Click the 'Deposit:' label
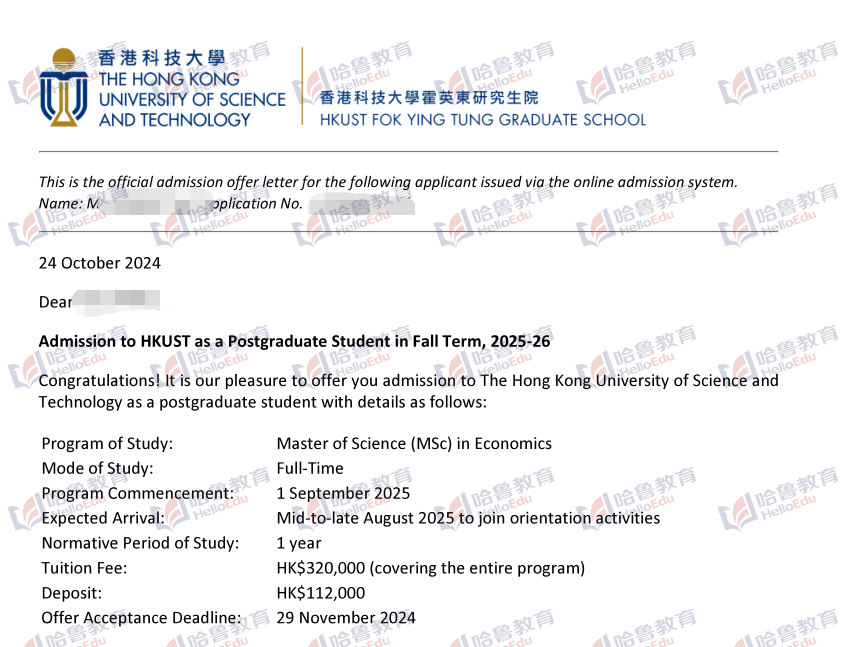The image size is (852, 647). click(72, 593)
